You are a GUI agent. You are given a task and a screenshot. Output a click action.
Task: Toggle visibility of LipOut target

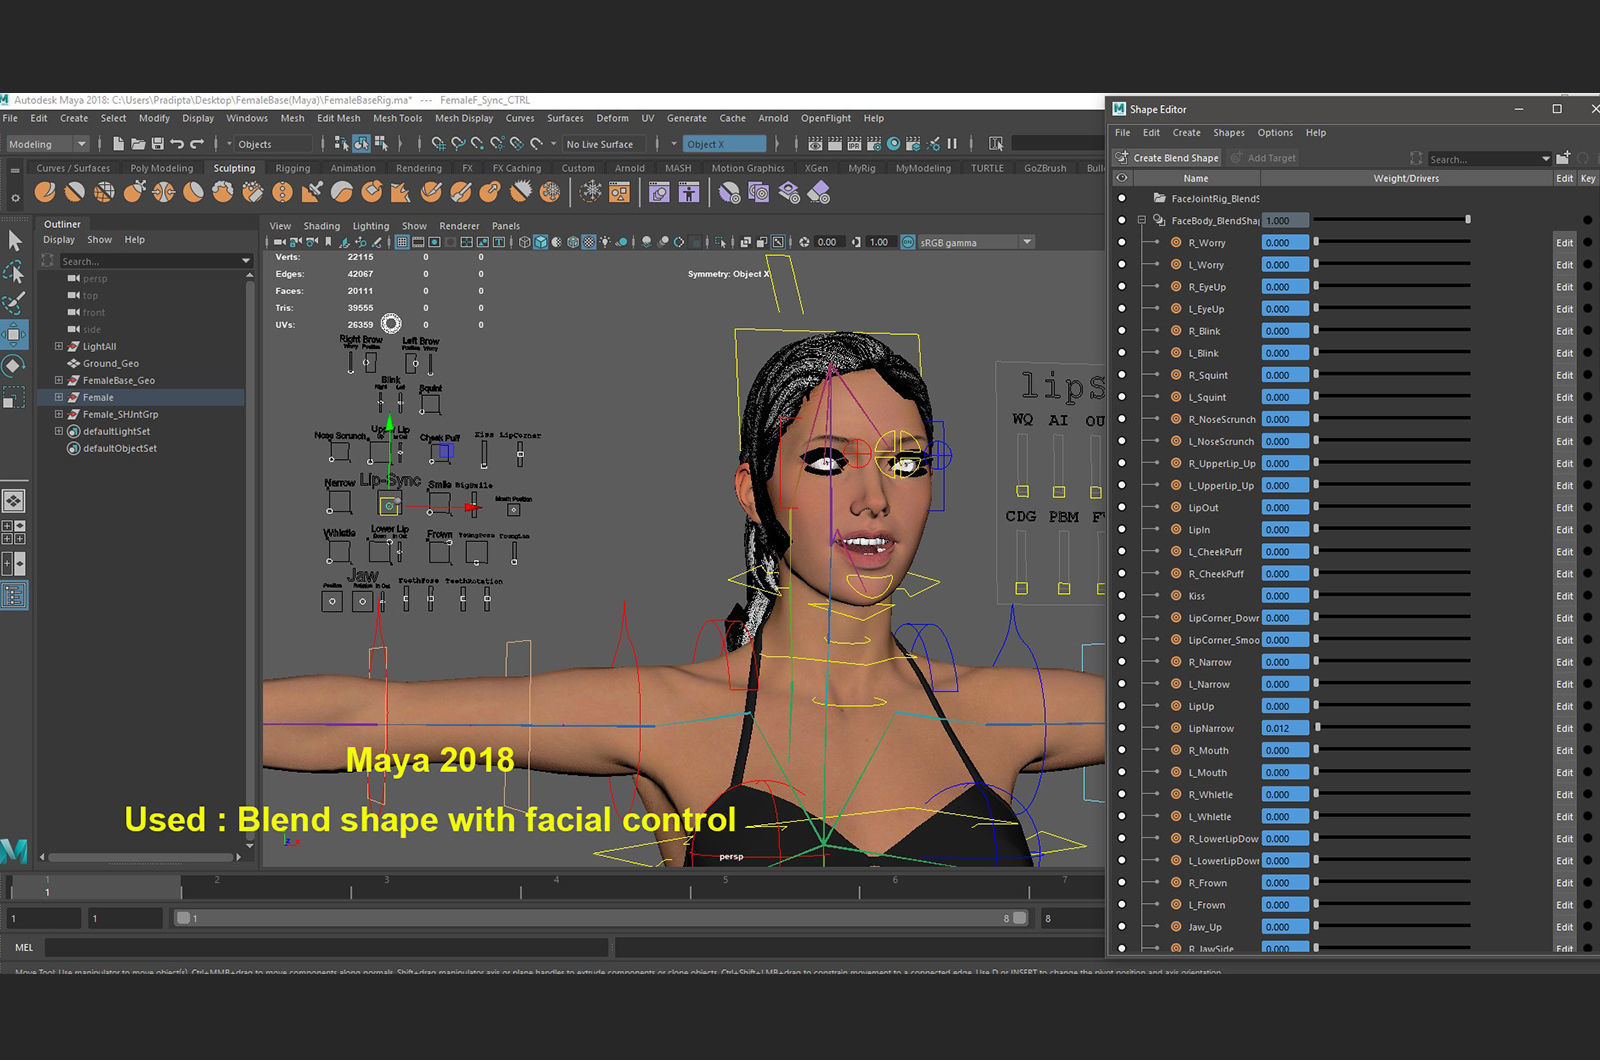click(x=1121, y=507)
